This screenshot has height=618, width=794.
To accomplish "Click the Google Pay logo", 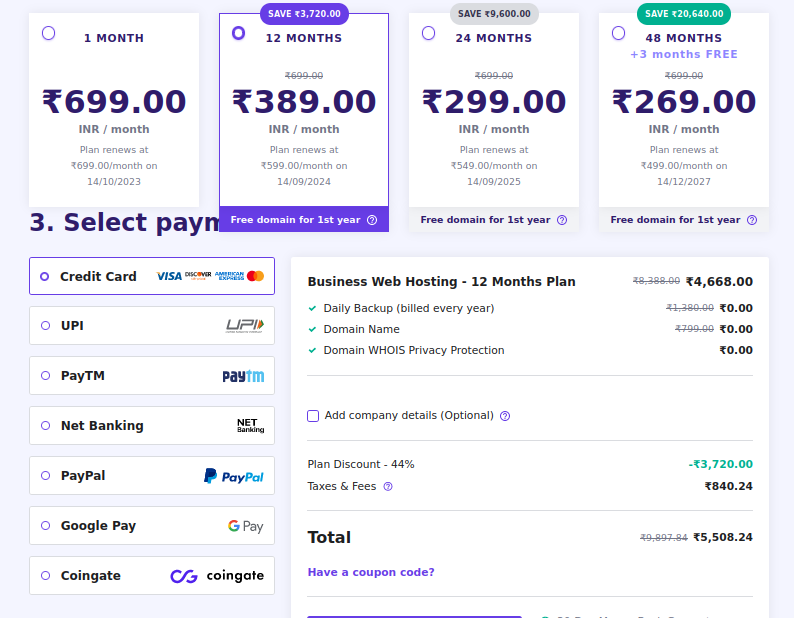I will point(245,526).
